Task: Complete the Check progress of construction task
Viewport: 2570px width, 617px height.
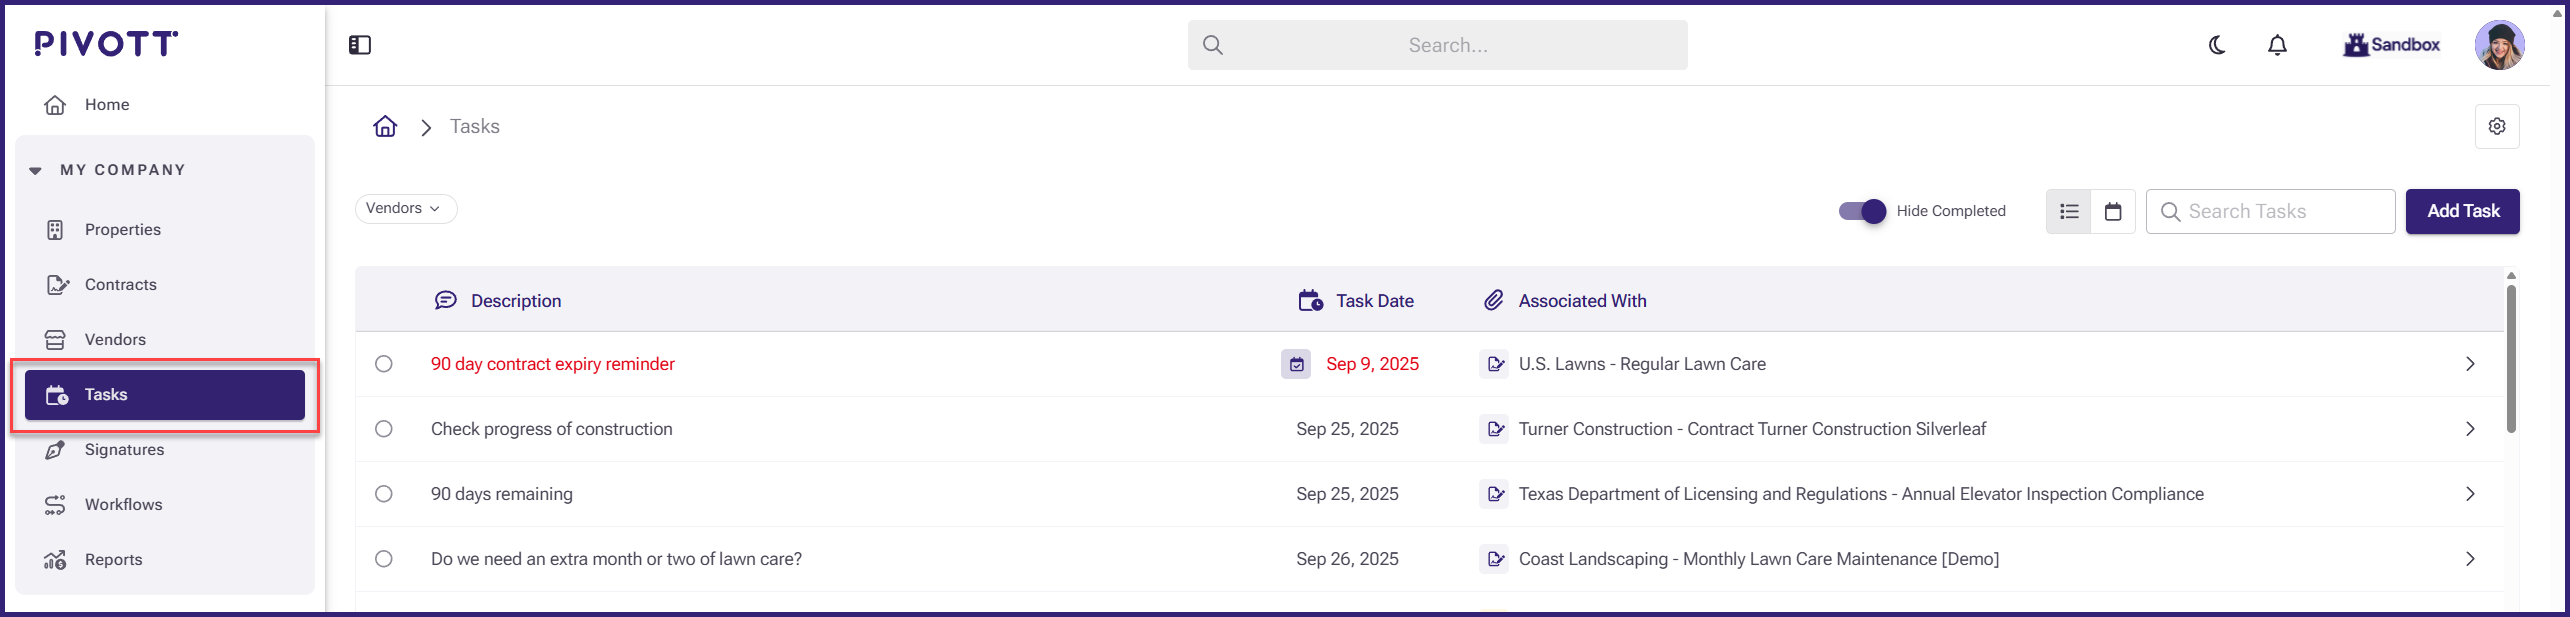Action: pos(384,429)
